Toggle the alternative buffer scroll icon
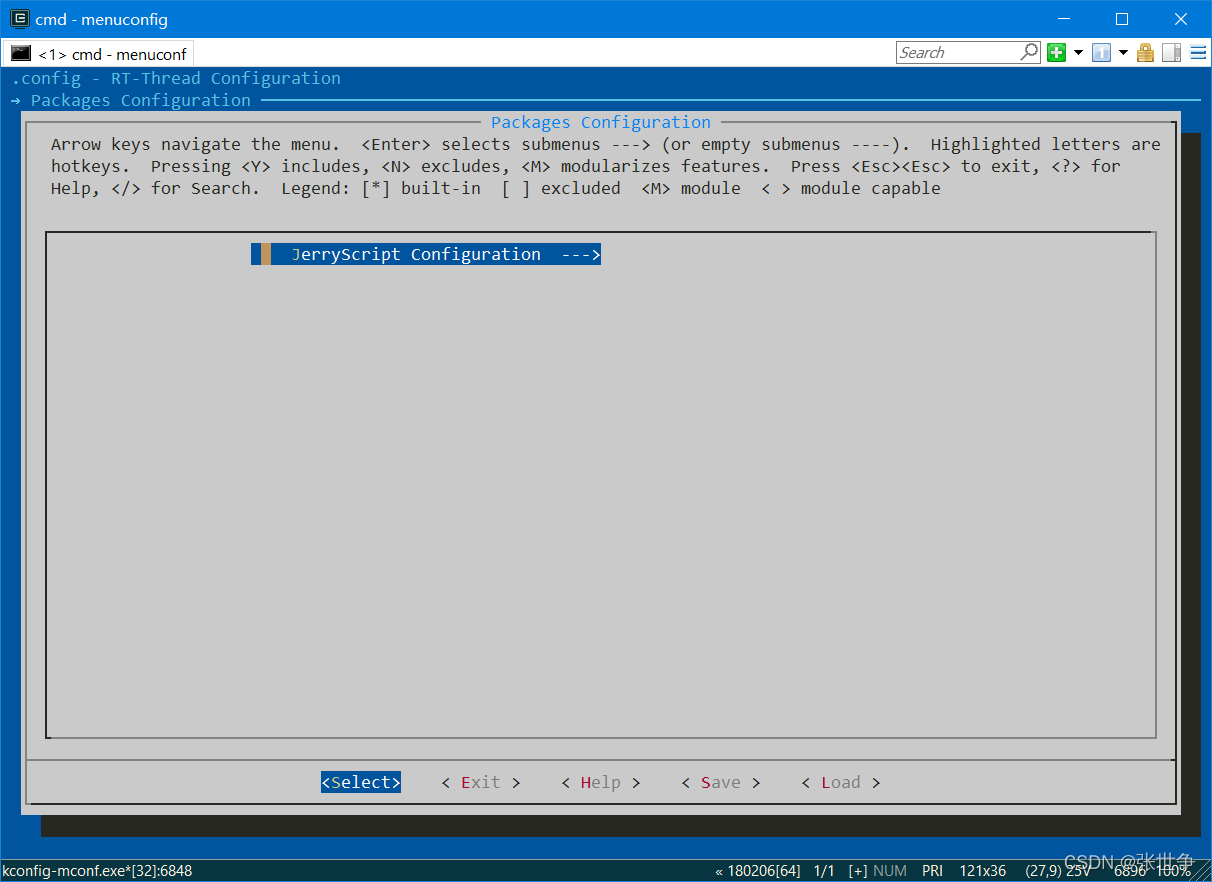The image size is (1212, 882). [x=1171, y=53]
